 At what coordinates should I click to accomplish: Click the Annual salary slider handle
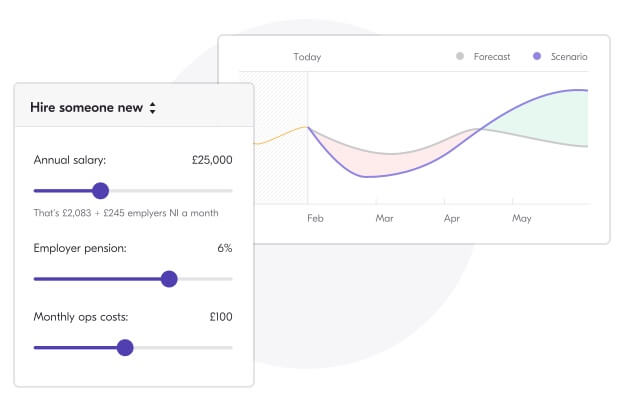pyautogui.click(x=100, y=191)
